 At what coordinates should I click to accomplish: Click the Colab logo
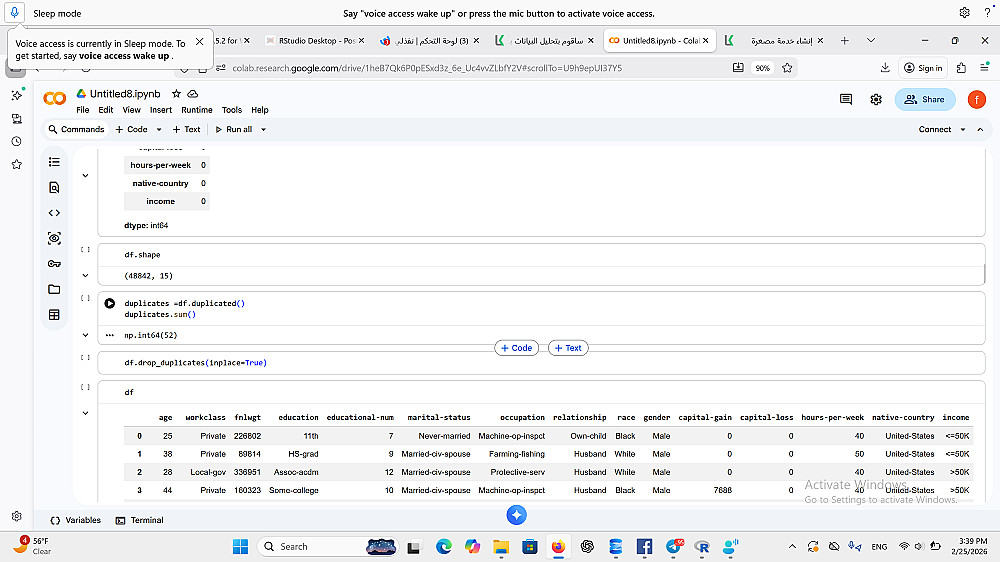coord(55,98)
